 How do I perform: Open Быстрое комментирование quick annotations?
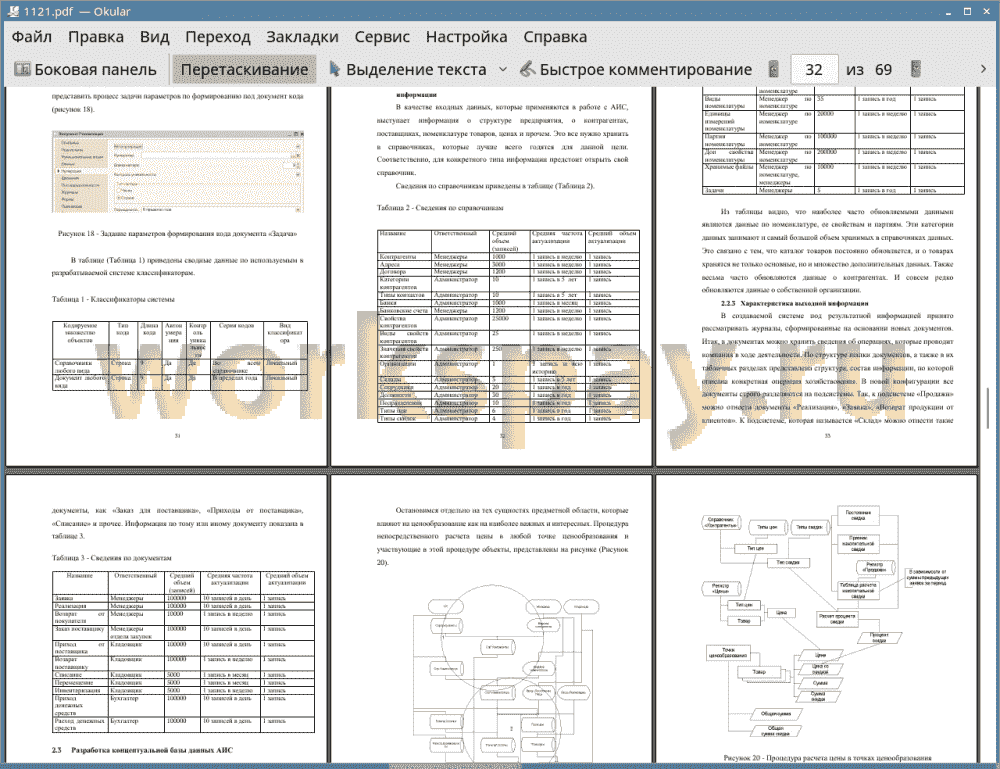(636, 70)
